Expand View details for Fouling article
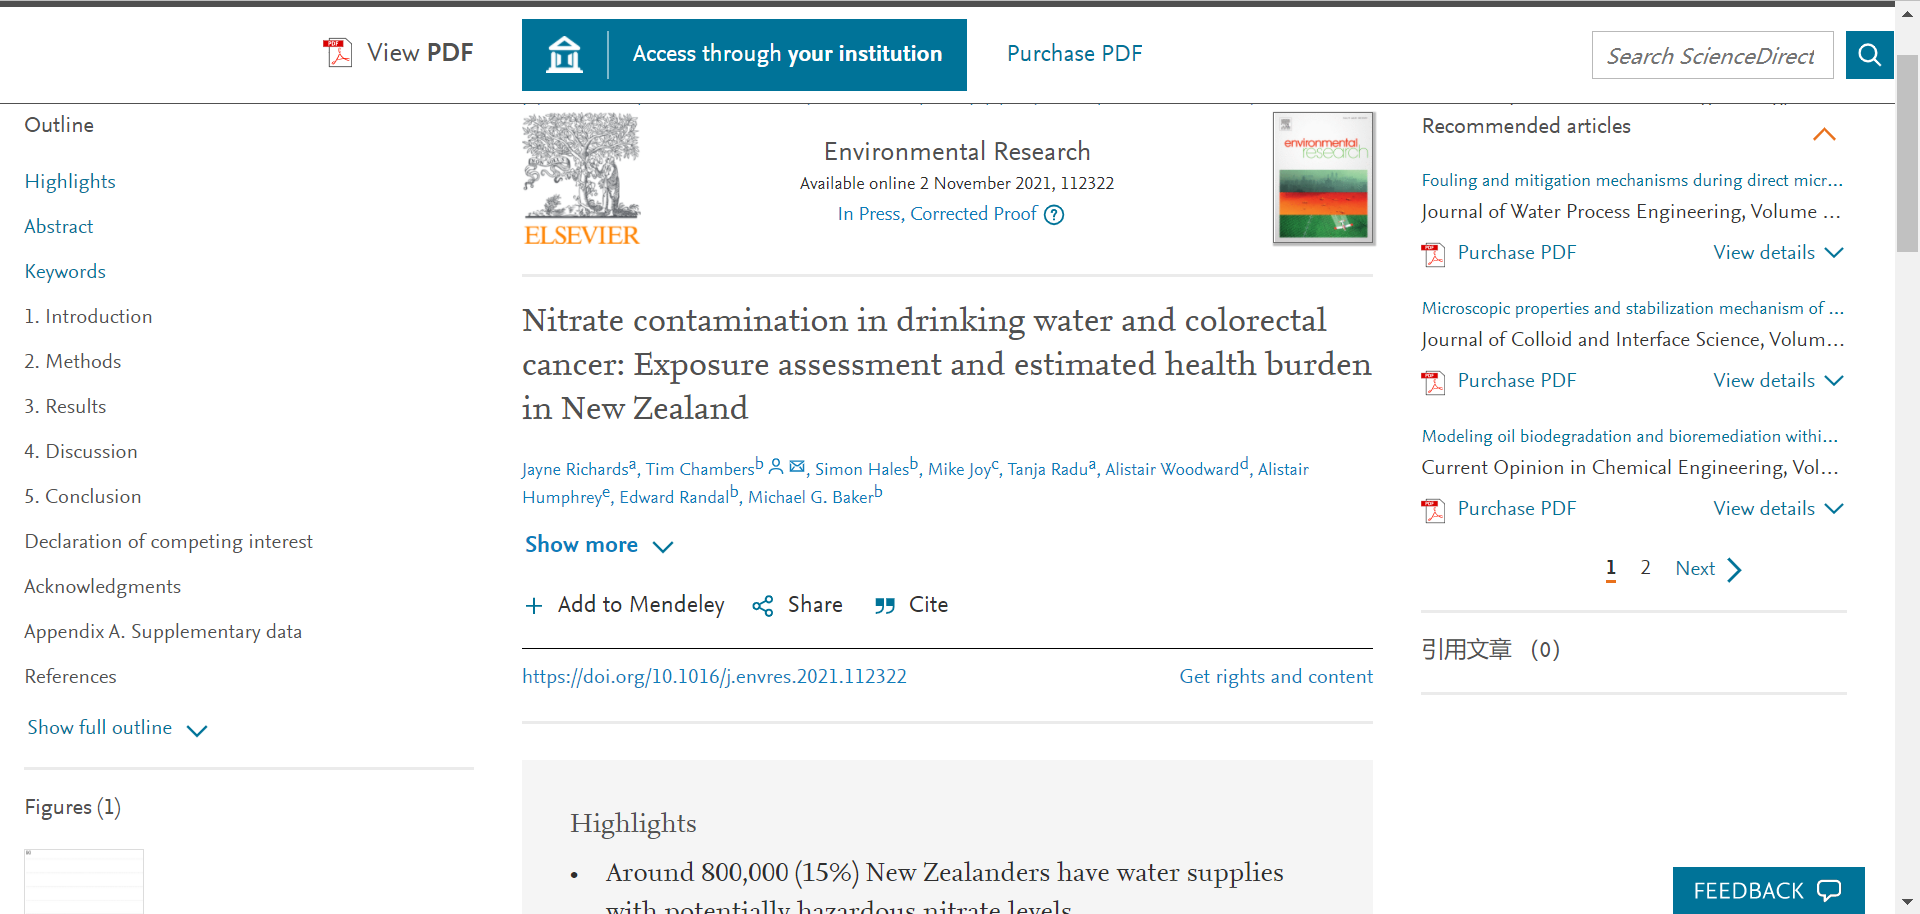The height and width of the screenshot is (914, 1920). point(1778,253)
